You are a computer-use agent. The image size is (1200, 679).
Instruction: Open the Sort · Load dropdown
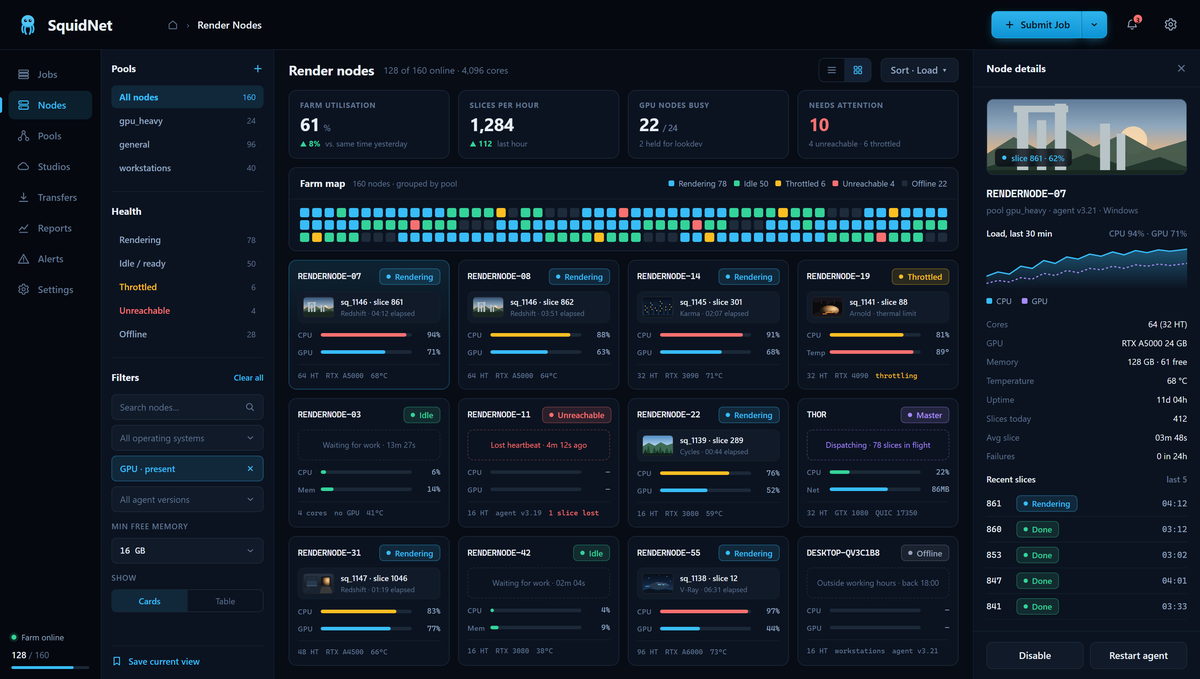(919, 70)
